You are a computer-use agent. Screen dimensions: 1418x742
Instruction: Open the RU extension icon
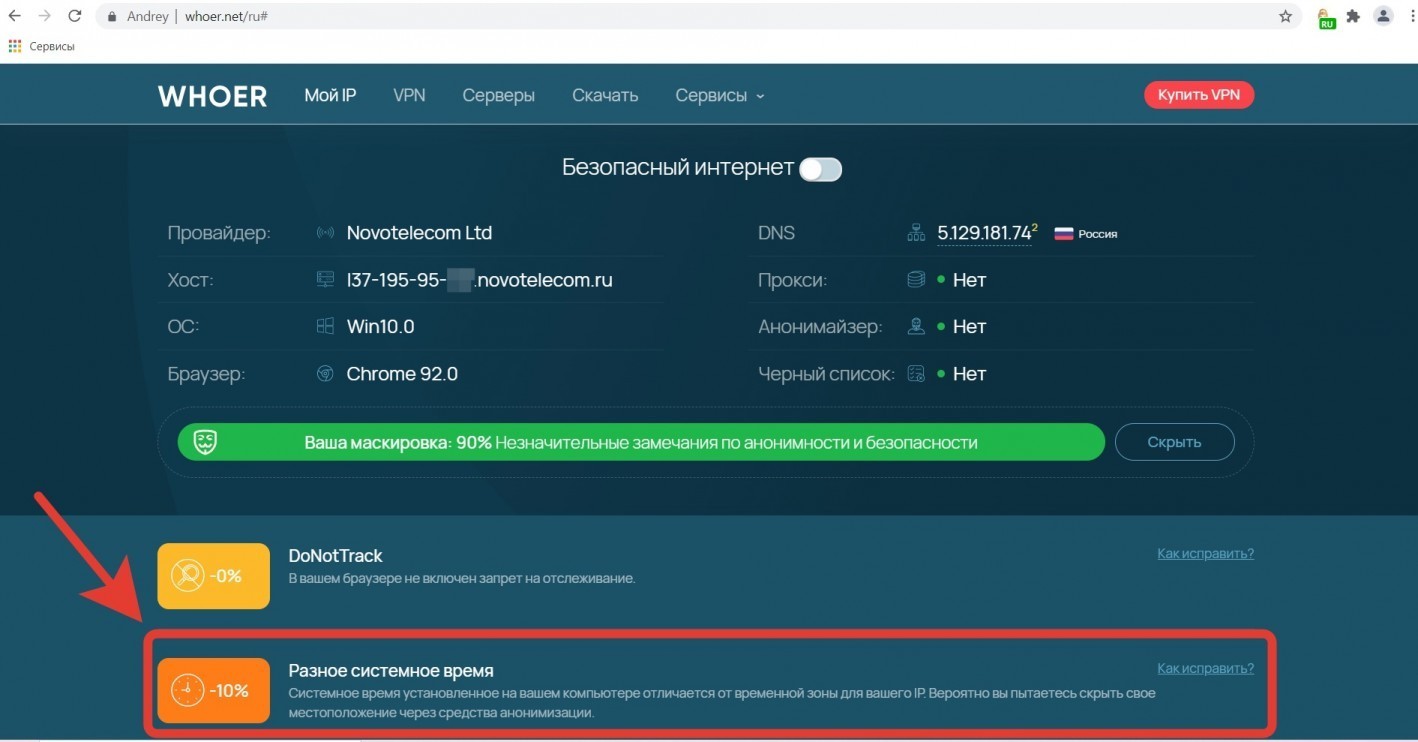click(1327, 18)
